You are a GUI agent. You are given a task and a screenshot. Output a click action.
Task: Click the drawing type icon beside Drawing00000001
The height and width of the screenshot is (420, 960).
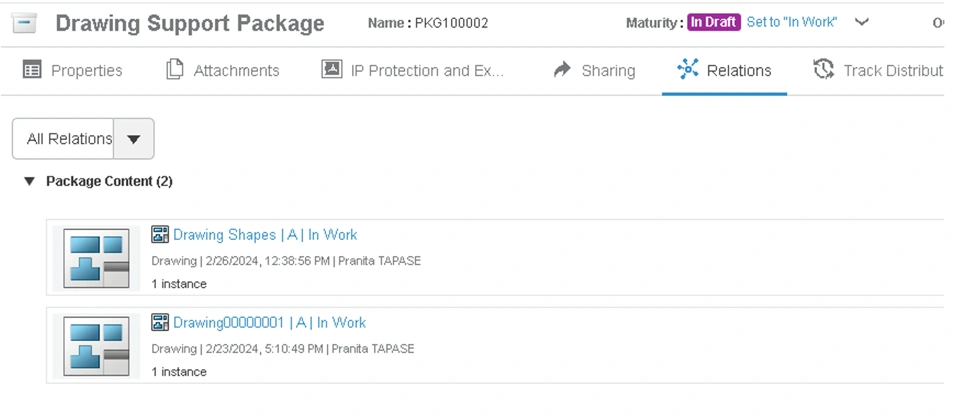[x=160, y=322]
